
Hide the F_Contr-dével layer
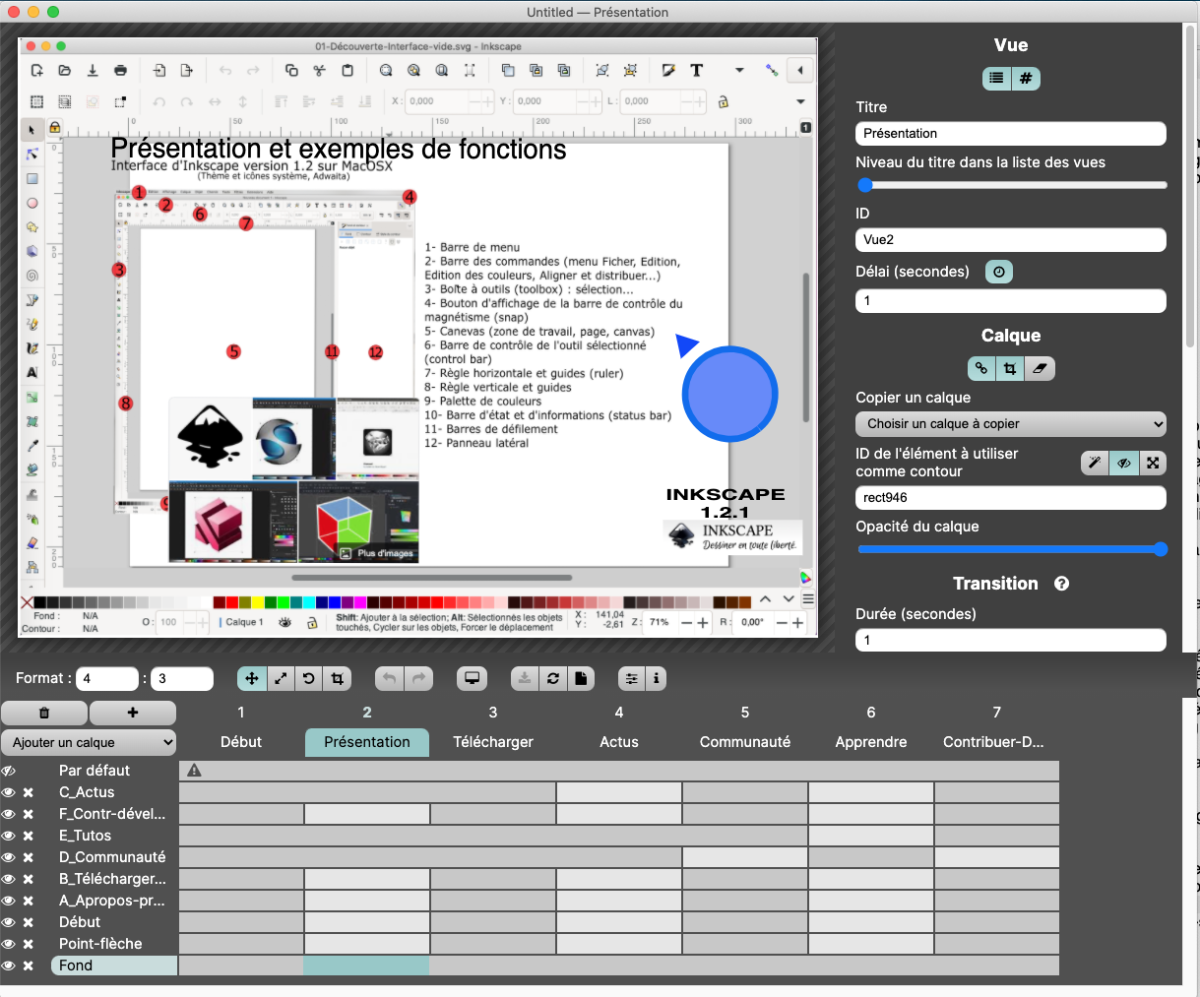[9, 814]
